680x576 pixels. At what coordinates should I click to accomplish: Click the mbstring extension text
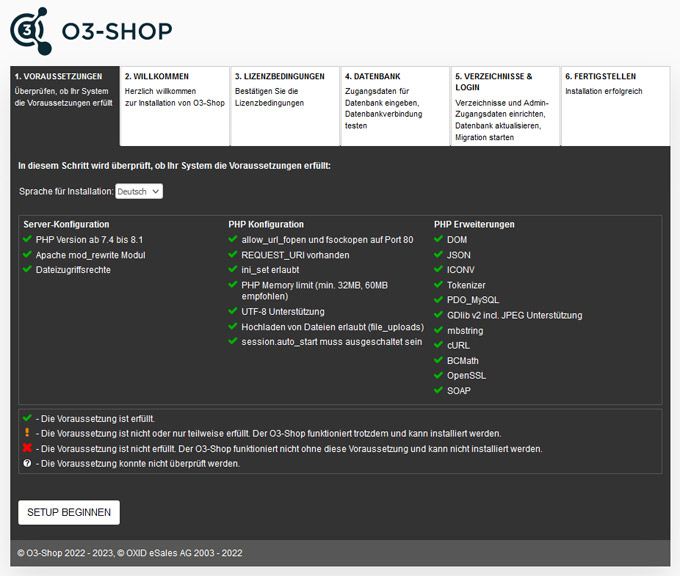[x=465, y=331]
